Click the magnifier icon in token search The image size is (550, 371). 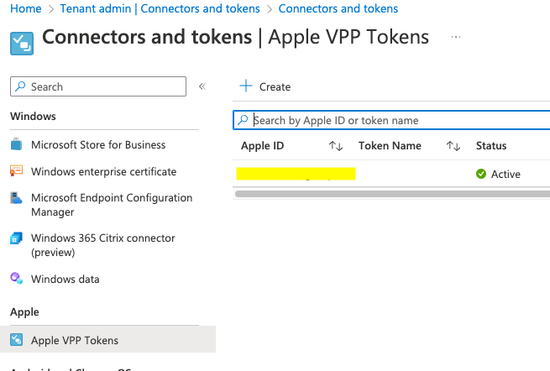coord(243,120)
